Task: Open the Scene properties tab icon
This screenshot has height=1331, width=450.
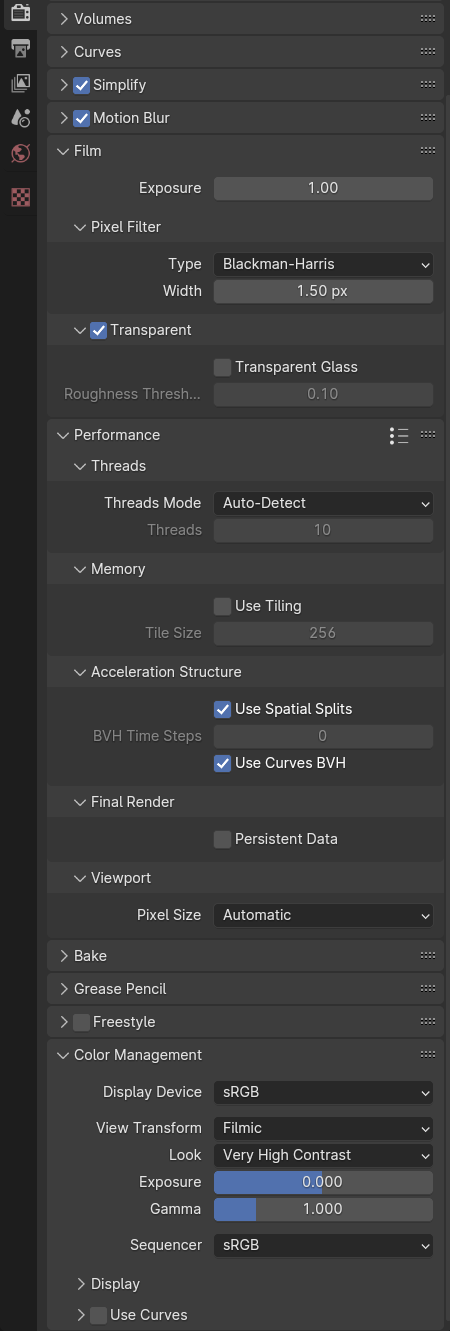Action: tap(20, 118)
